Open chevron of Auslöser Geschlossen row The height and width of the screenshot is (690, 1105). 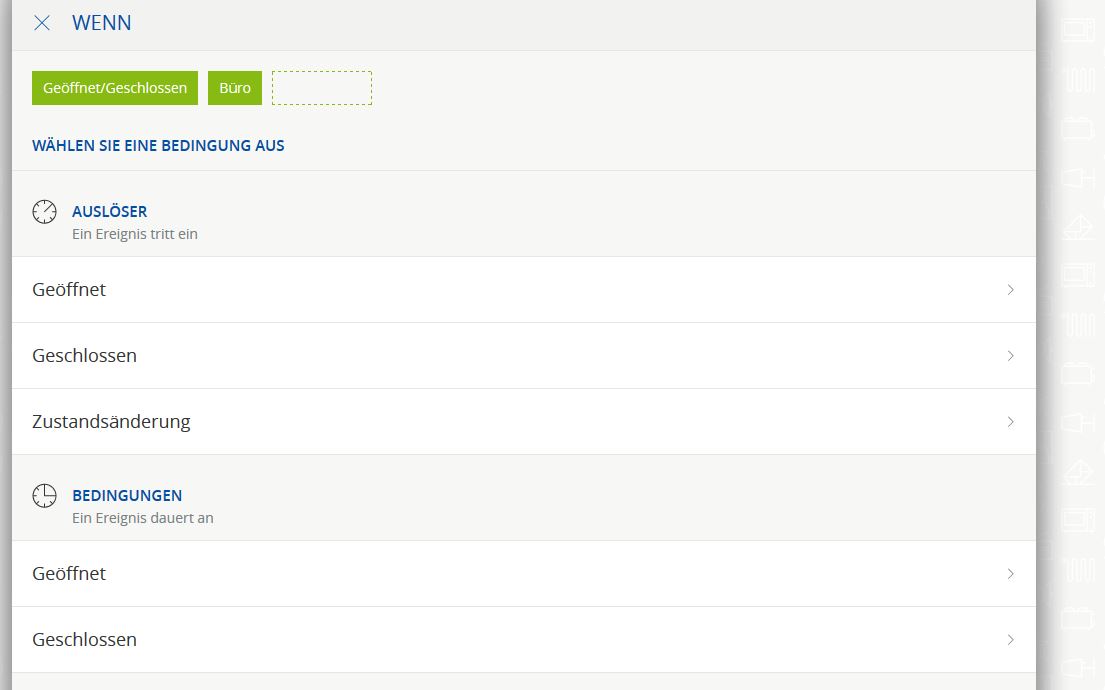tap(1011, 356)
